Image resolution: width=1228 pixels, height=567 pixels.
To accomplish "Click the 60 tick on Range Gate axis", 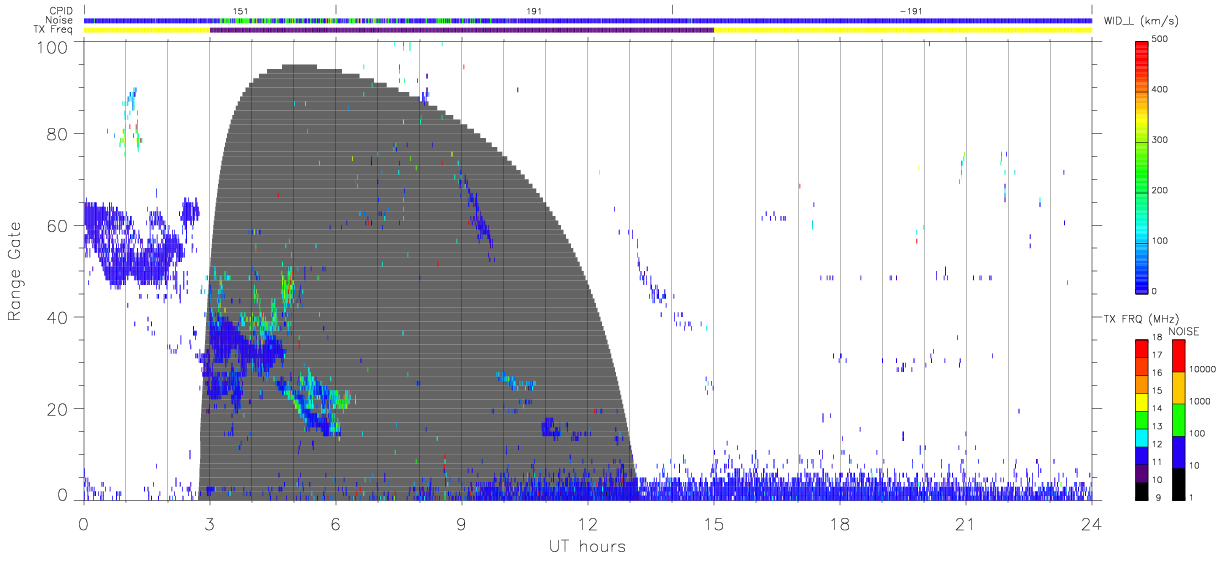I will (58, 226).
